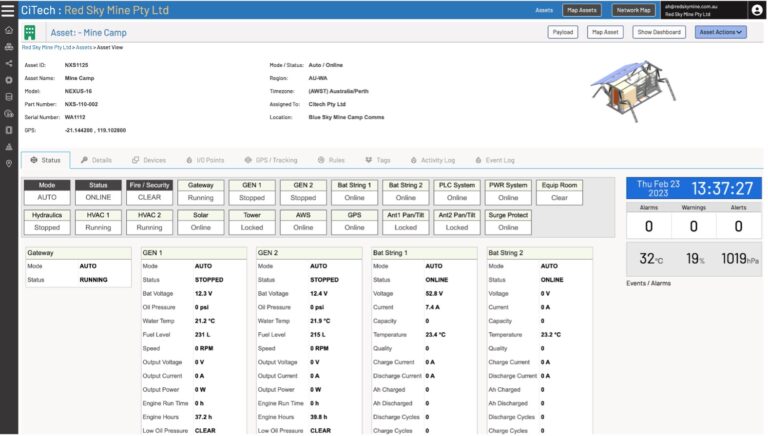The image size is (768, 436).
Task: Click the GEN 1 Stopped tile
Action: click(x=252, y=192)
